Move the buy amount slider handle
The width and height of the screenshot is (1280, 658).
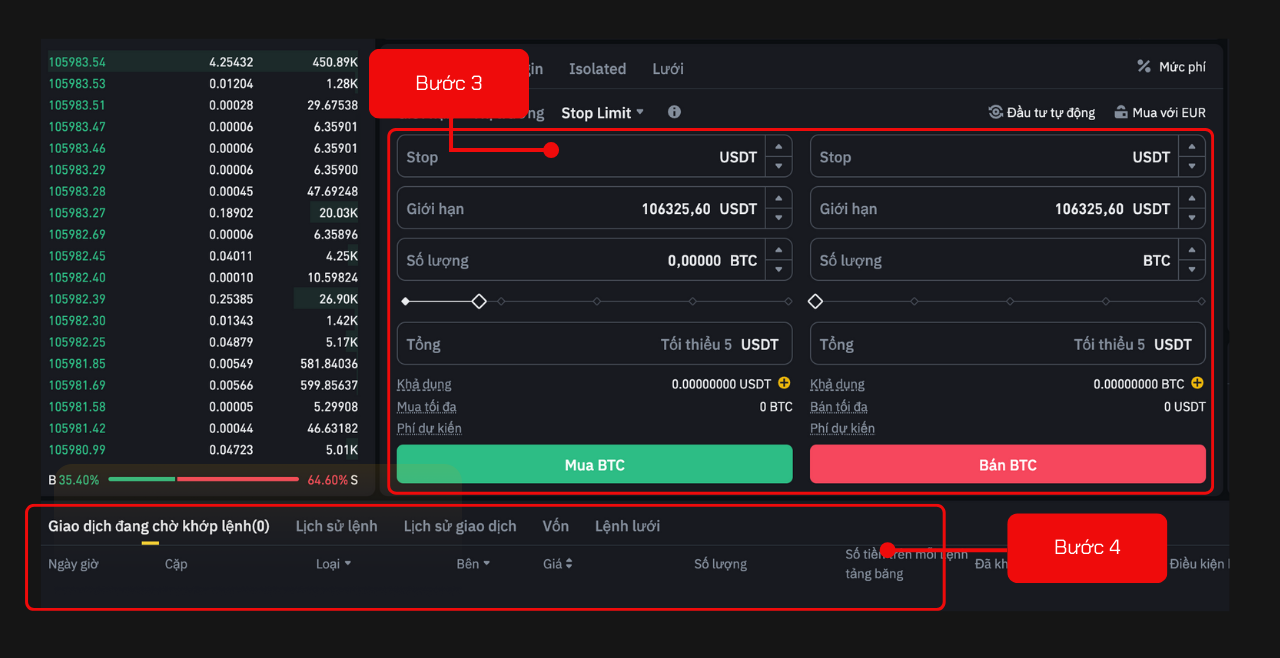pyautogui.click(x=478, y=300)
